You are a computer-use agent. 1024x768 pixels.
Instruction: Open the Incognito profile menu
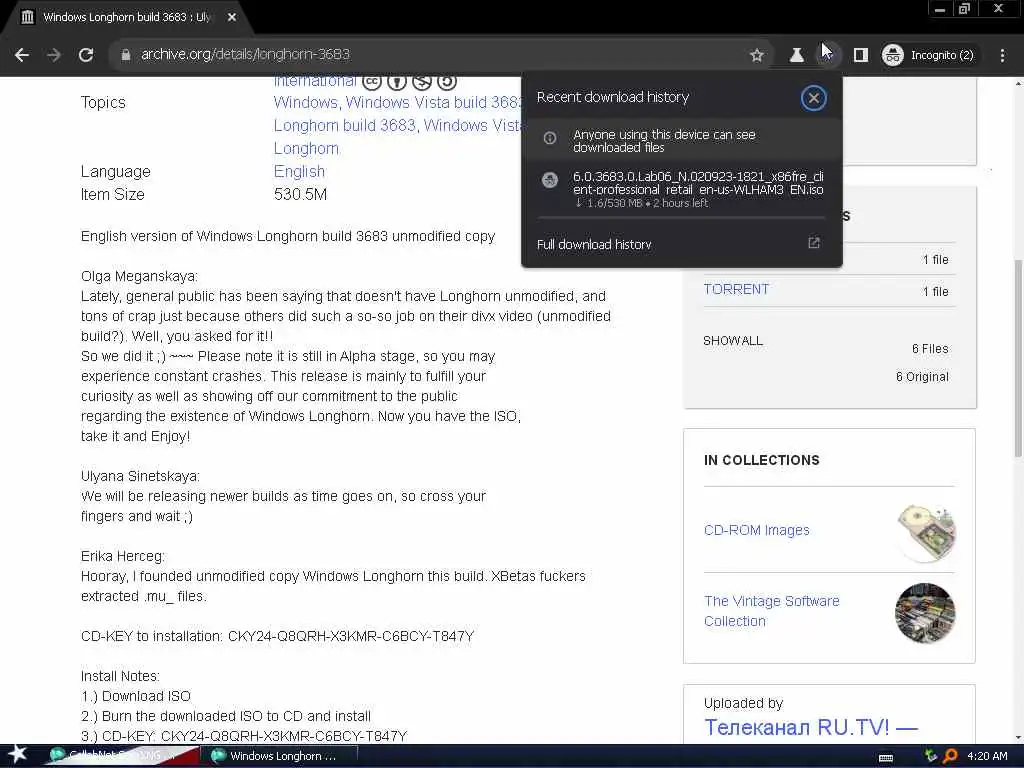tap(929, 56)
